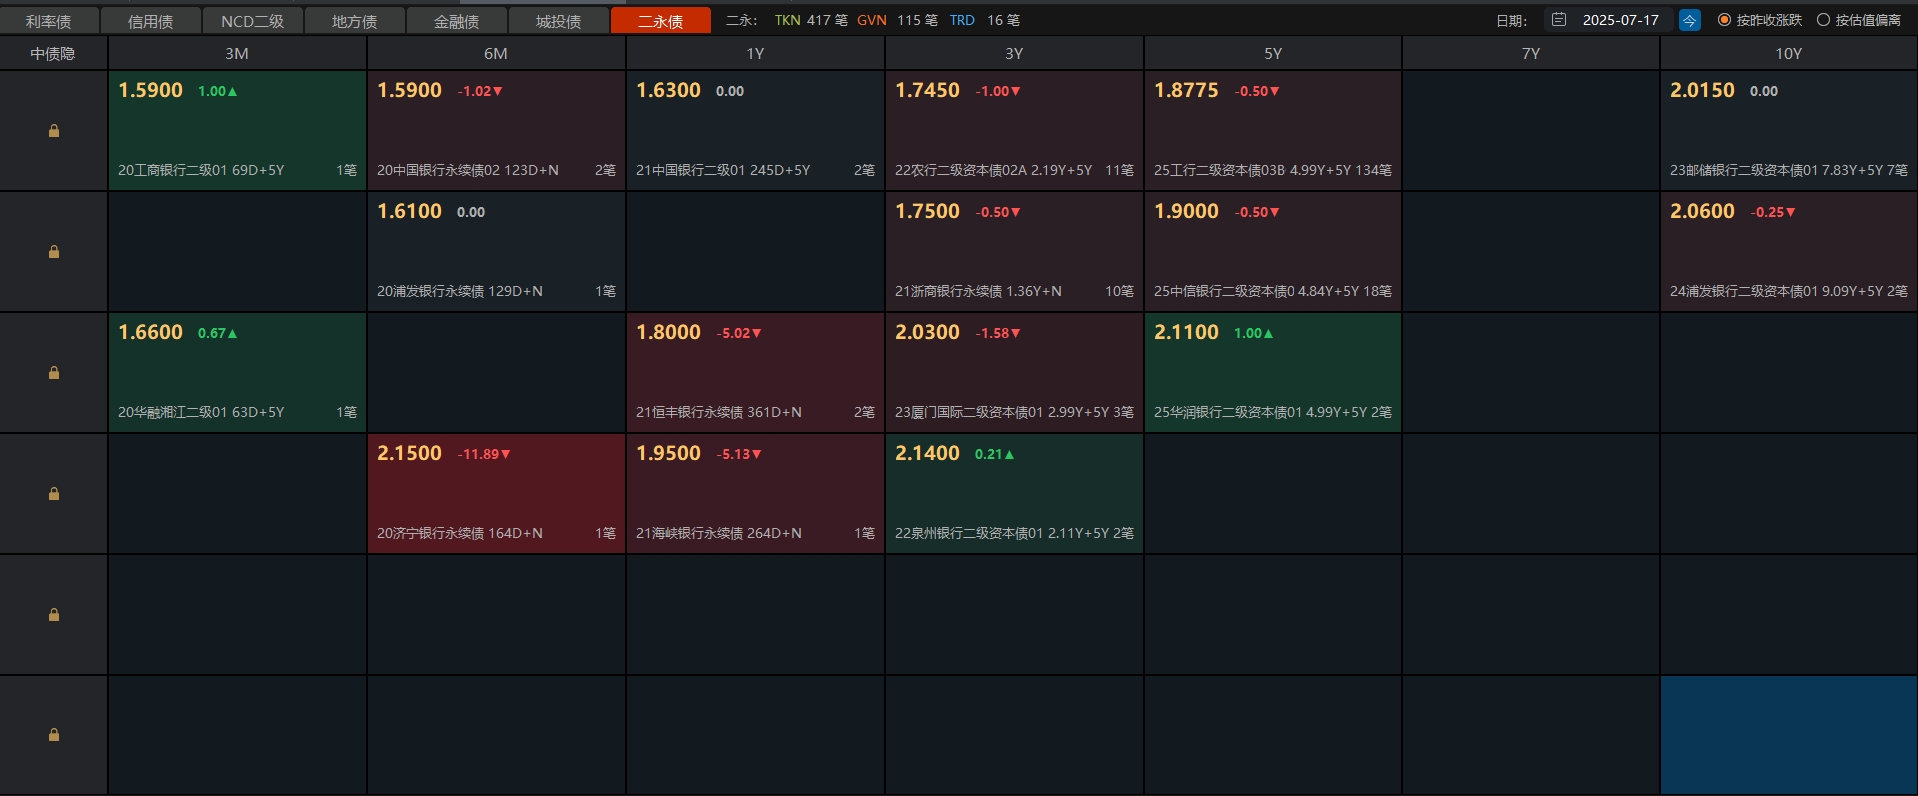Click lock icon in 20工商银行二级01 row

[x=54, y=131]
